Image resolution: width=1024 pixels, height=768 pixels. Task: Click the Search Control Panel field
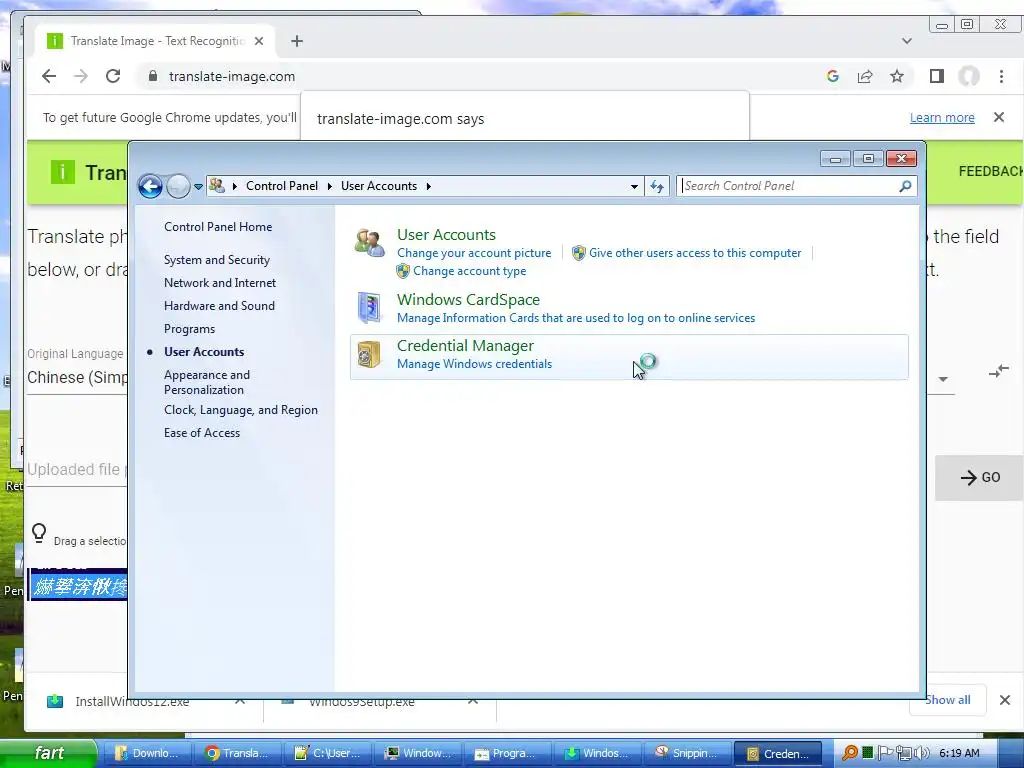pyautogui.click(x=788, y=186)
